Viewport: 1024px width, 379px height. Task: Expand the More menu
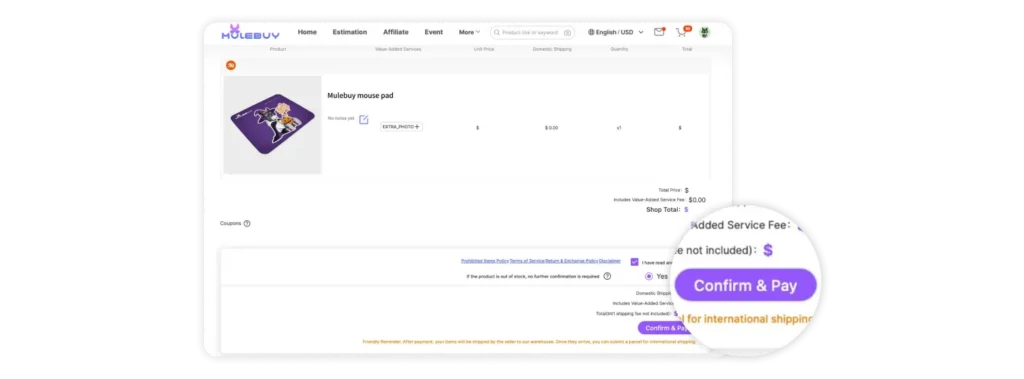[x=469, y=32]
